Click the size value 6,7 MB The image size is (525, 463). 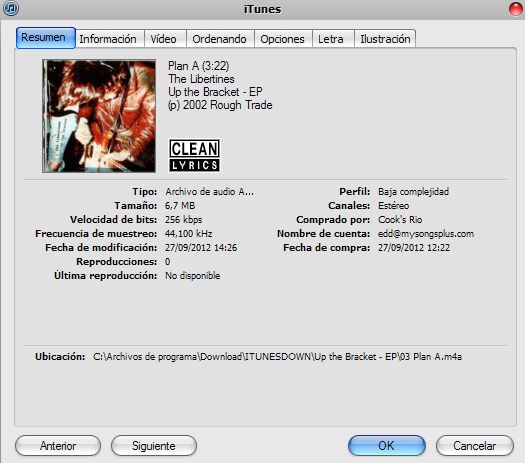(180, 206)
